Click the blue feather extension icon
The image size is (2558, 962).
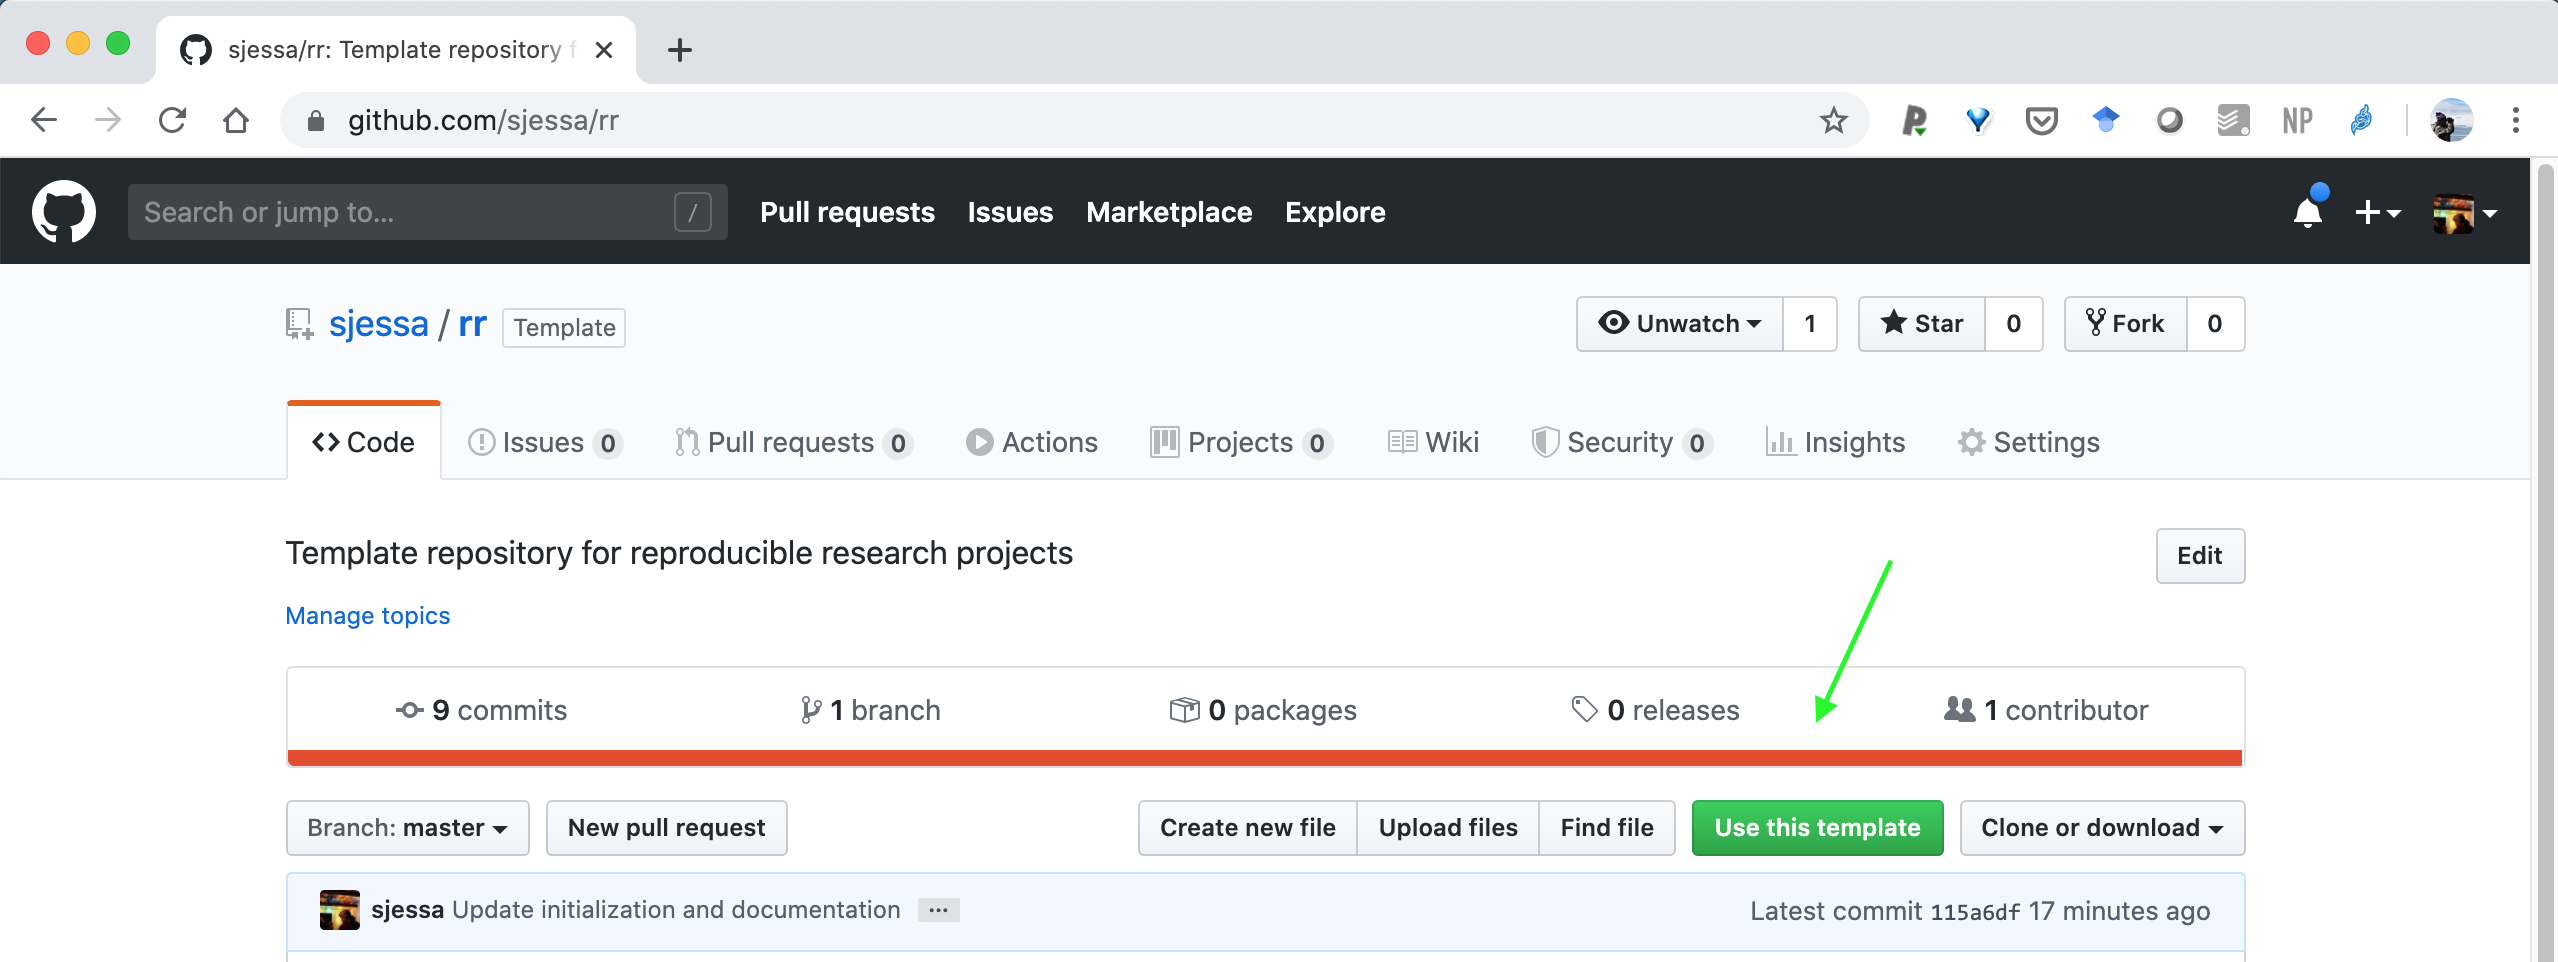point(2361,121)
